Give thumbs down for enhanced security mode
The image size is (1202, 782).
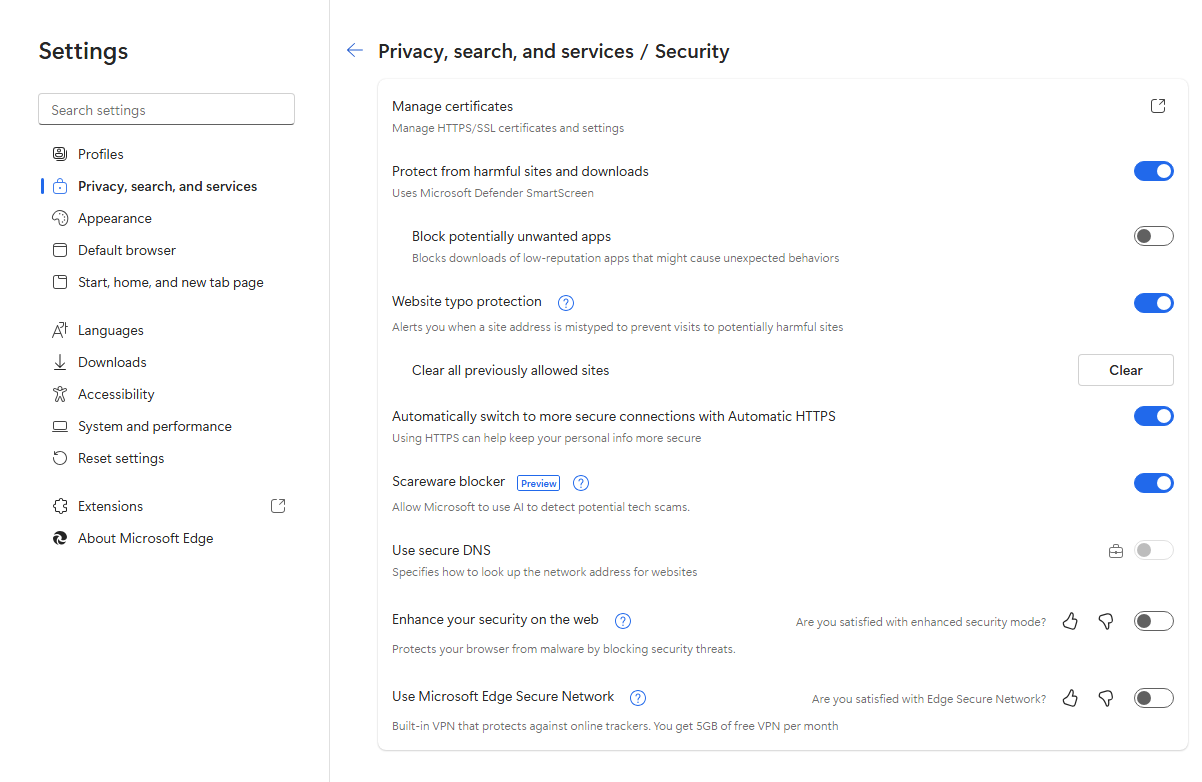tap(1106, 621)
